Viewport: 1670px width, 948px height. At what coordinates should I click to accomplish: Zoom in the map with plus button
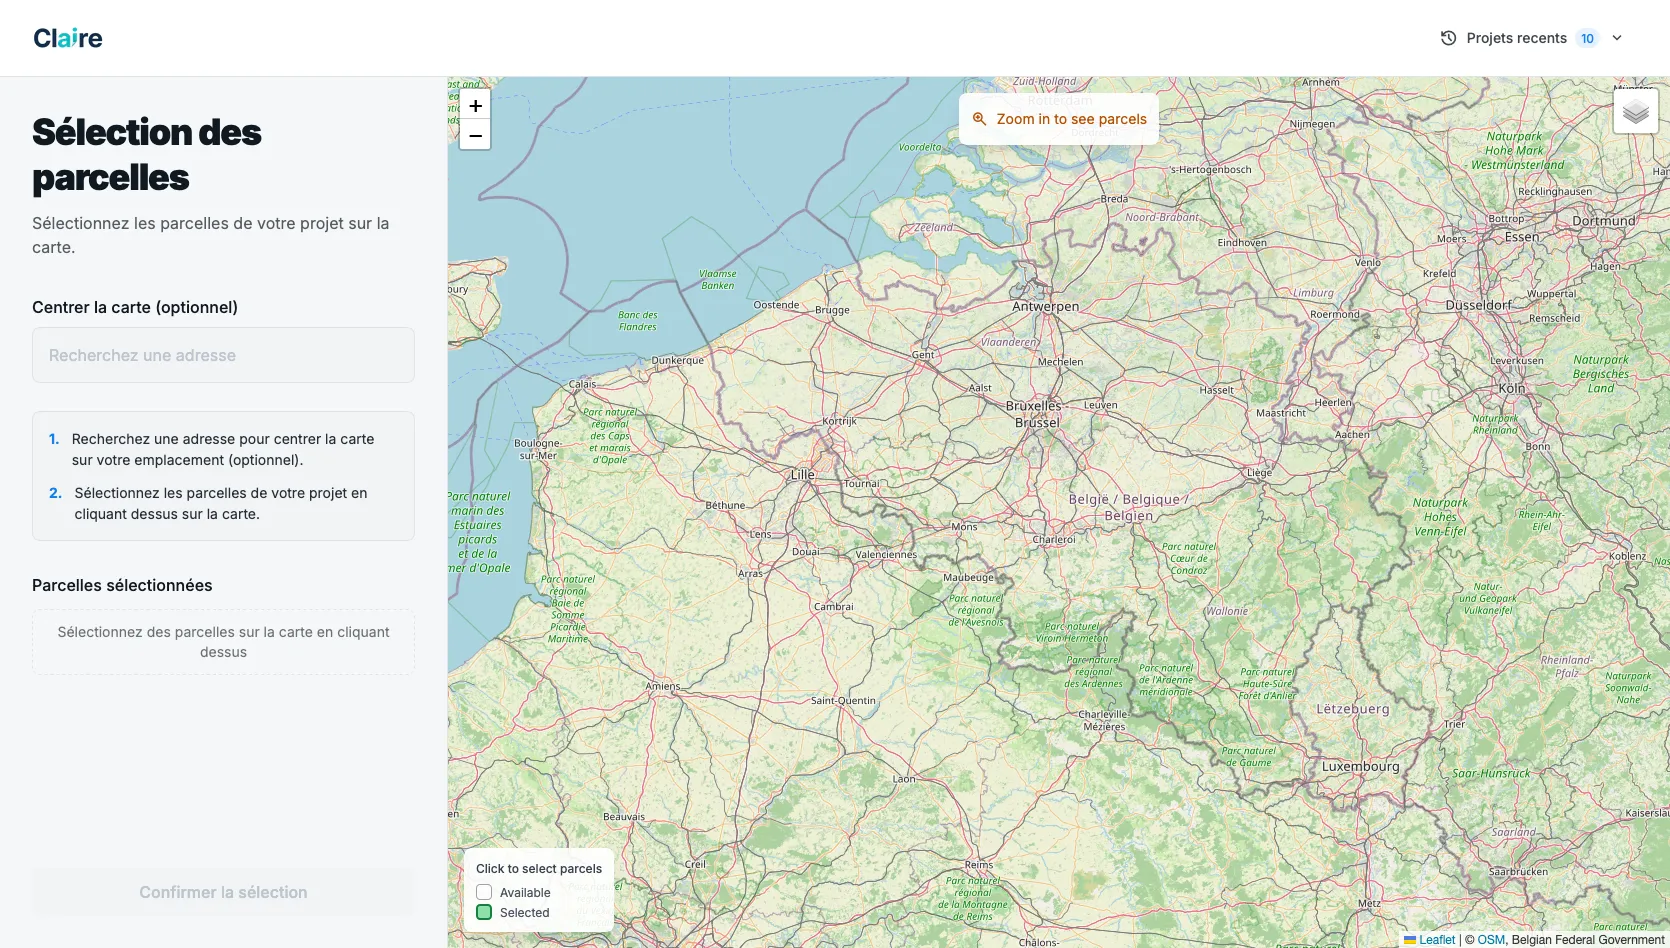tap(476, 105)
